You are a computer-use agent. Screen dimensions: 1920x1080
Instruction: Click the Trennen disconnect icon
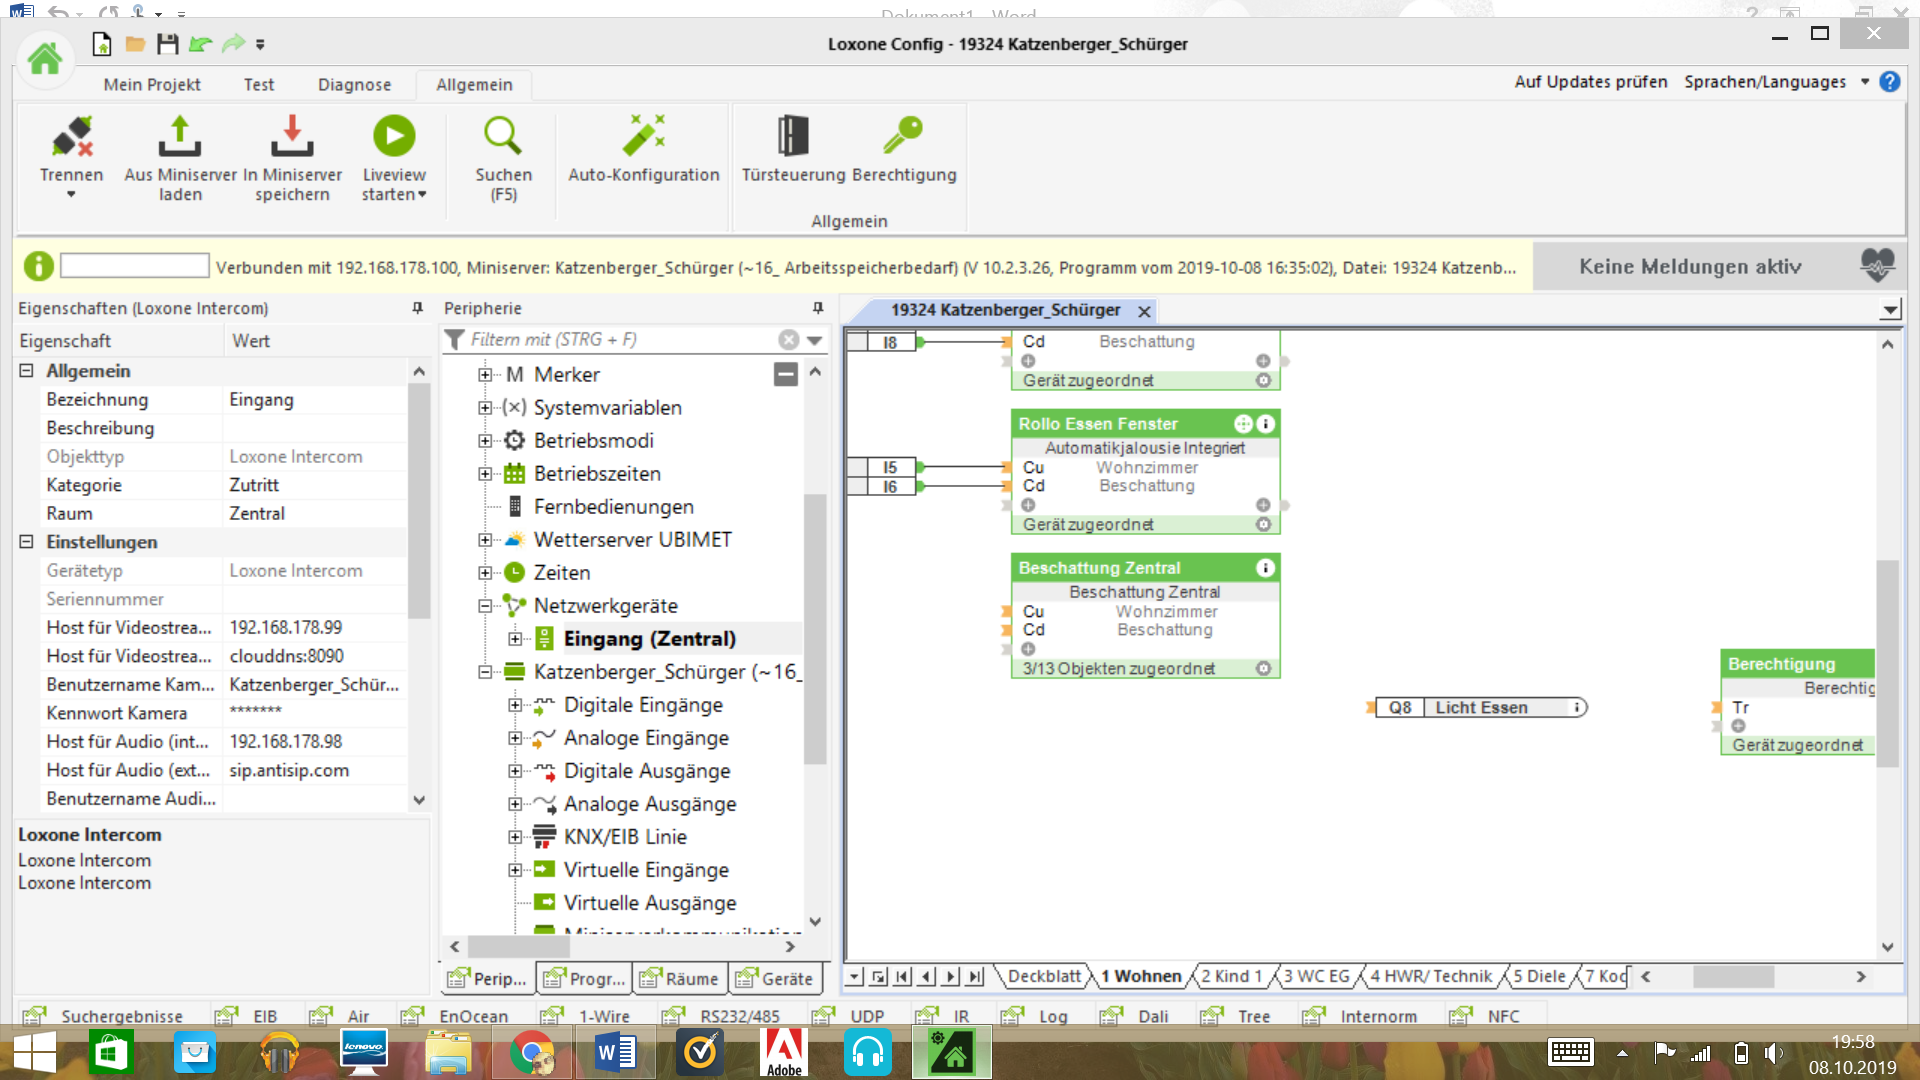[x=72, y=137]
